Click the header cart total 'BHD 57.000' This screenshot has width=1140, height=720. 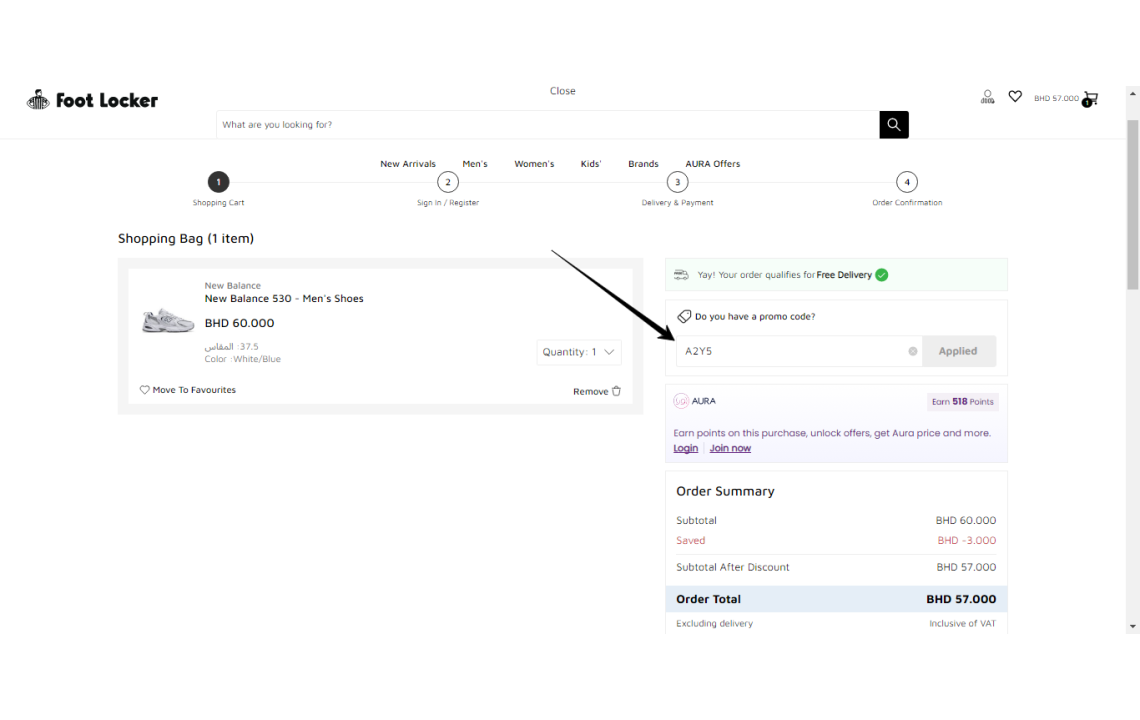click(1056, 98)
